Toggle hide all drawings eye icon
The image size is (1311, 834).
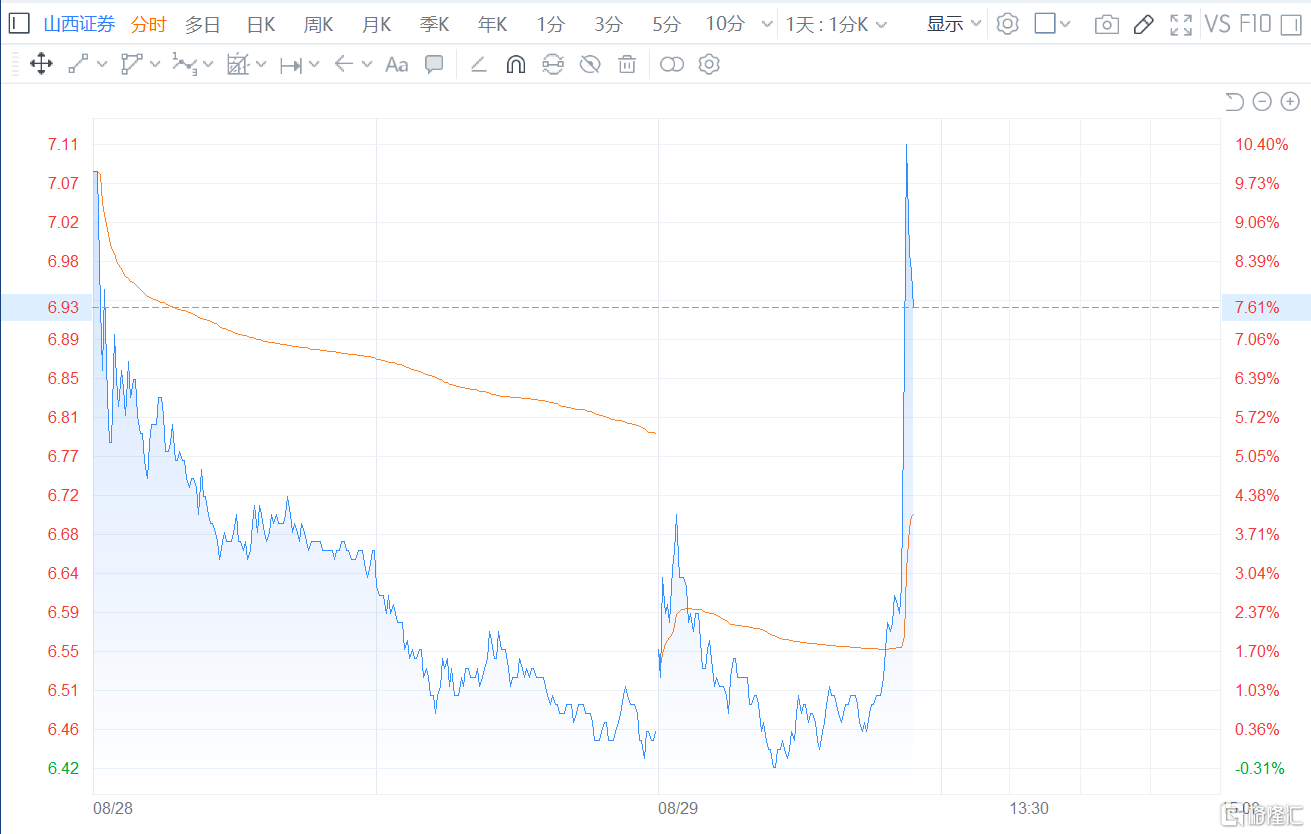pyautogui.click(x=590, y=65)
